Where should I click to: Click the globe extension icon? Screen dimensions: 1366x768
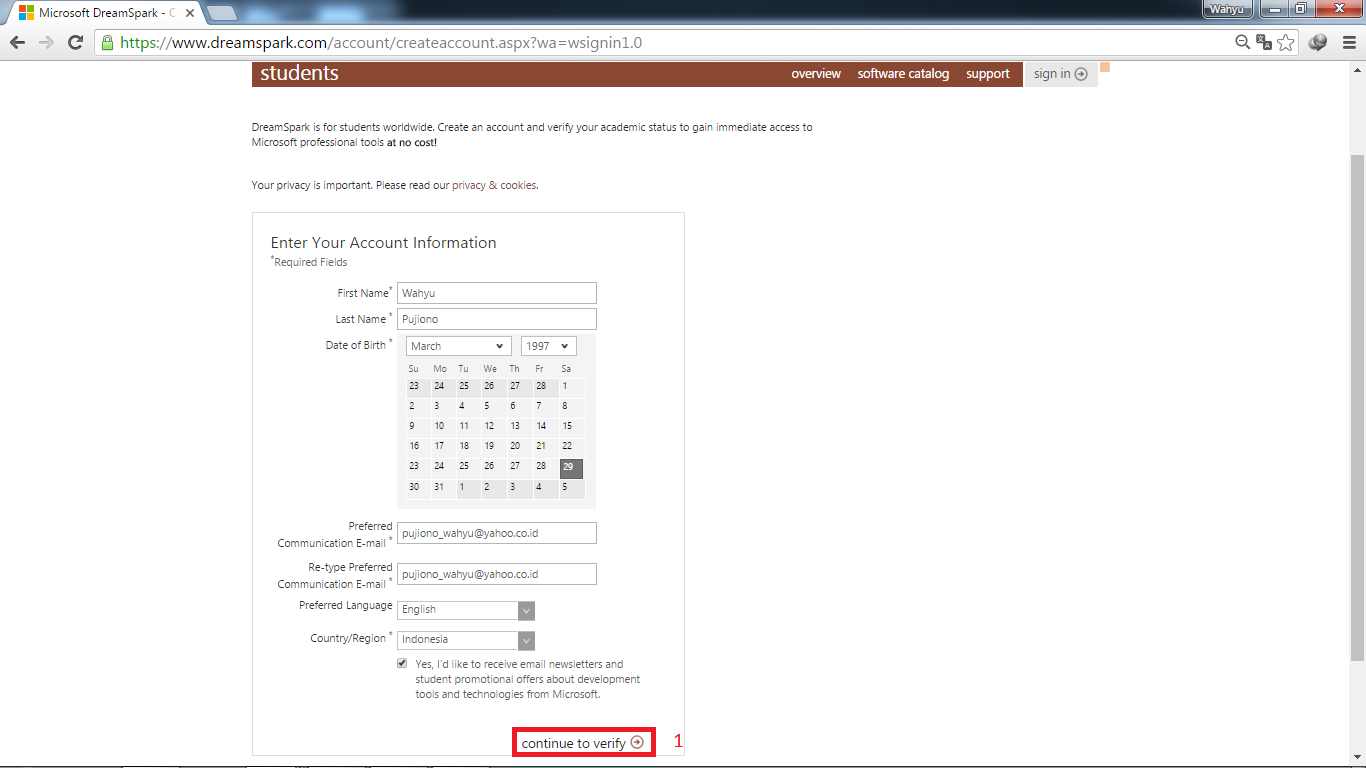point(1318,42)
